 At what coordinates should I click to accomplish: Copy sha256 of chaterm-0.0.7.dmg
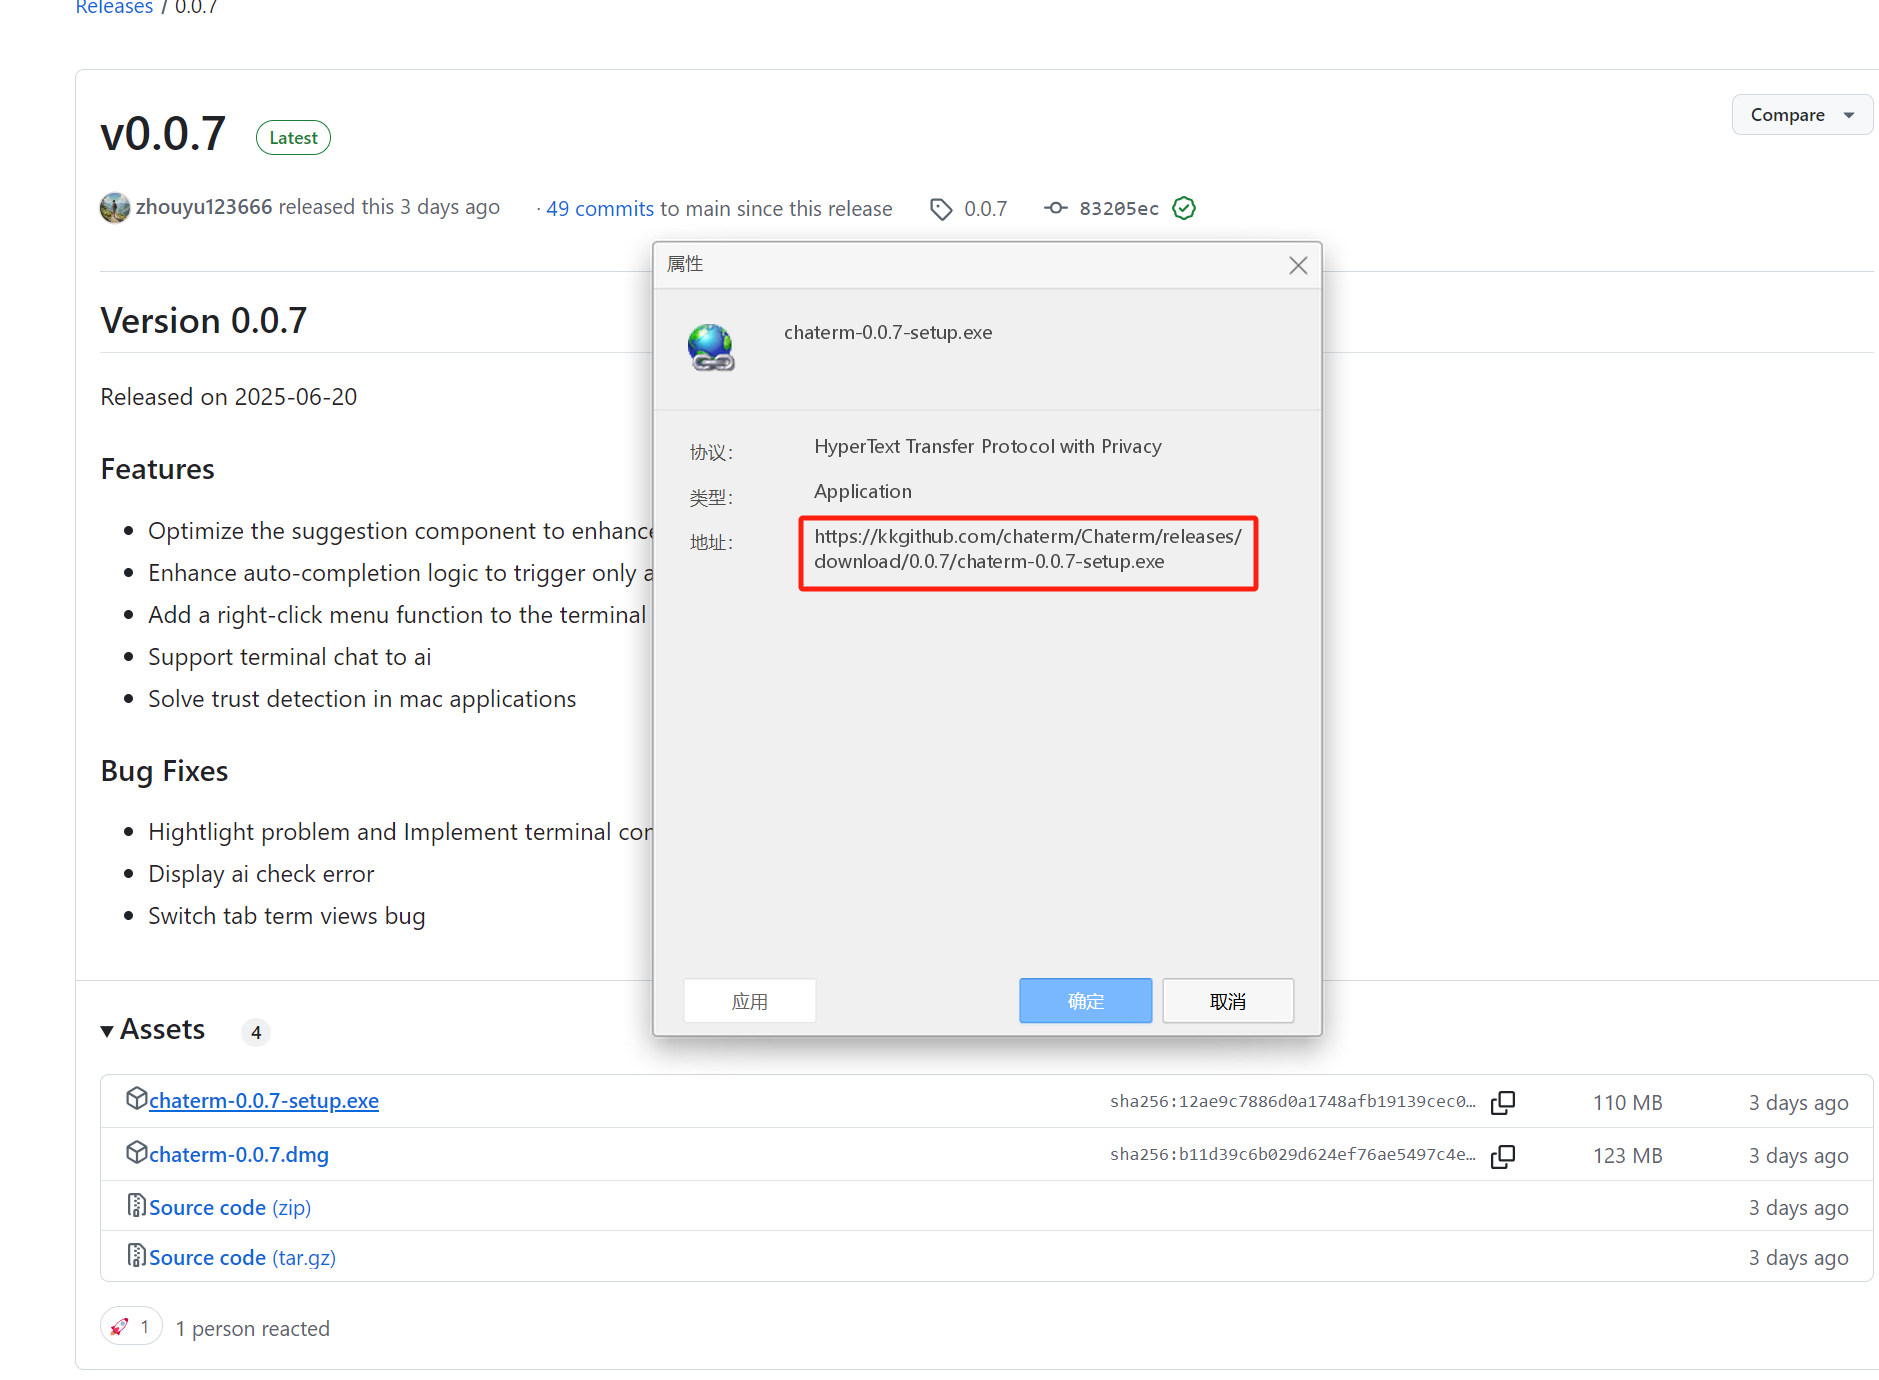coord(1503,1156)
